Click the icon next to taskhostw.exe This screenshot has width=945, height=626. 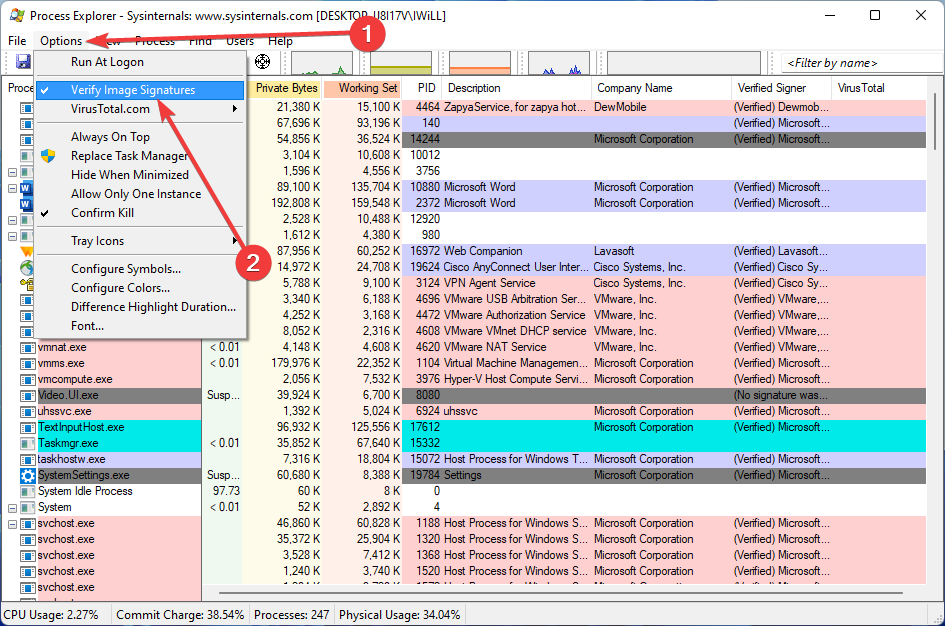pos(27,460)
